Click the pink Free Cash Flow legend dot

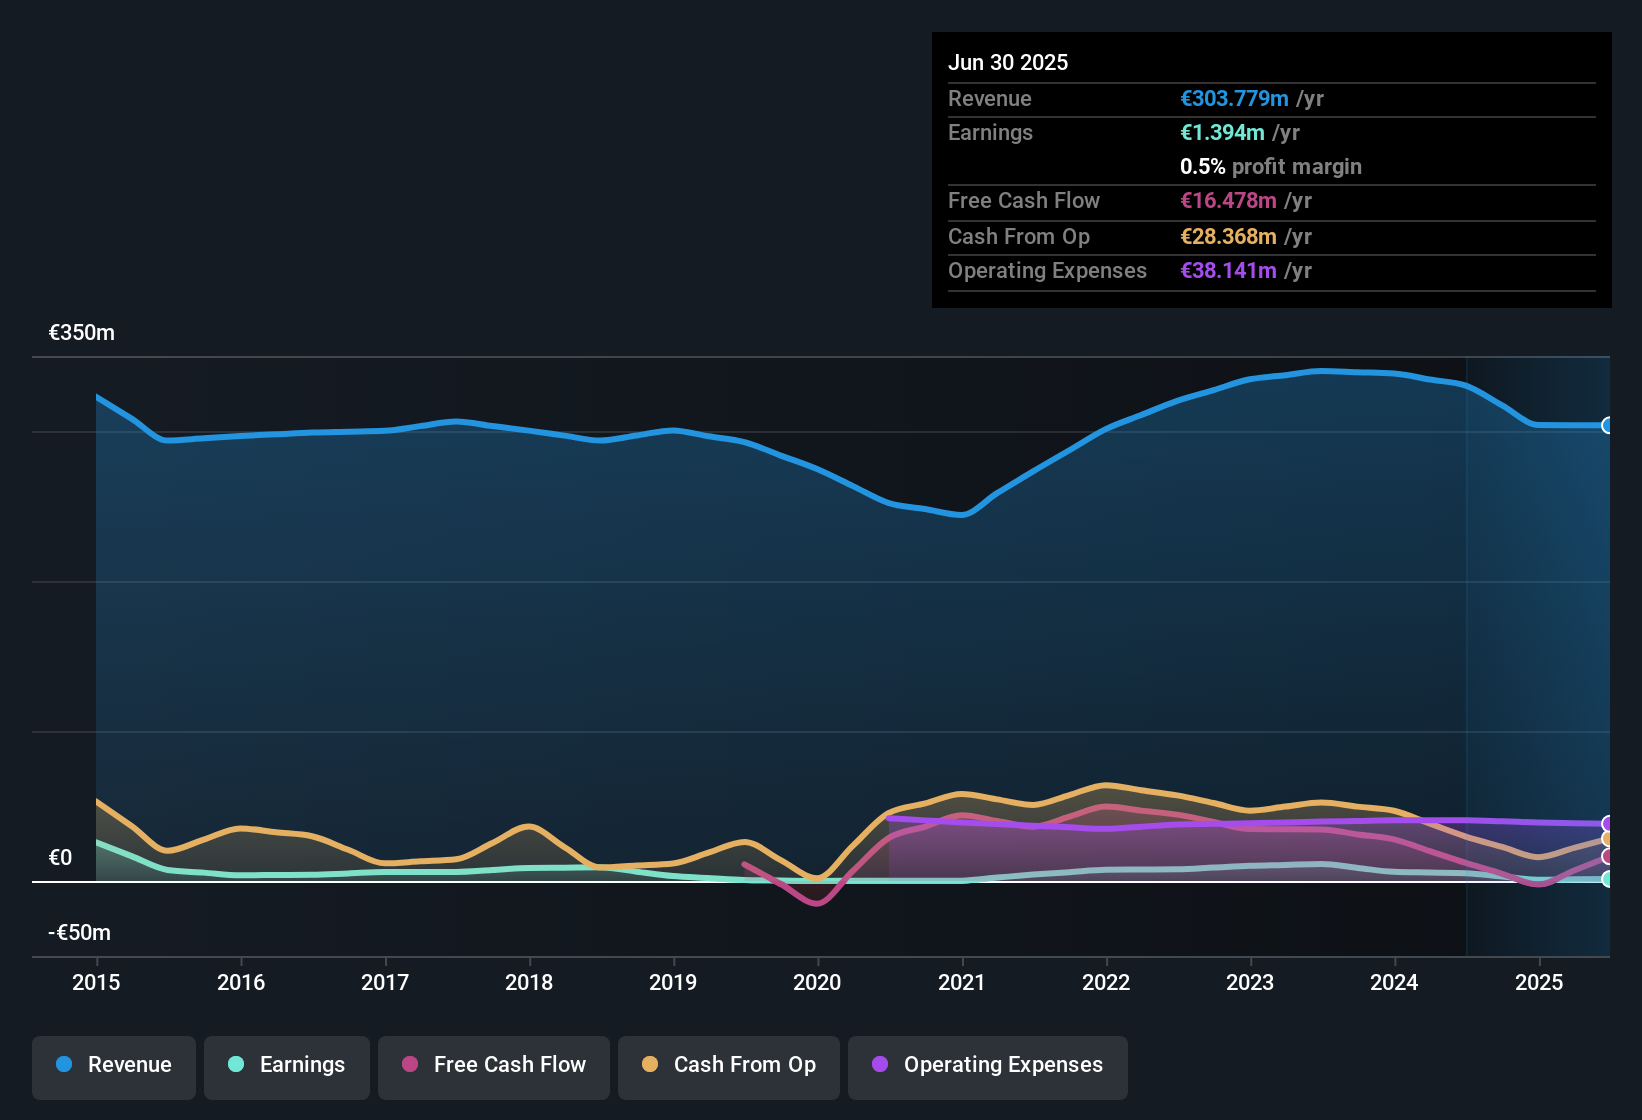(x=410, y=1064)
